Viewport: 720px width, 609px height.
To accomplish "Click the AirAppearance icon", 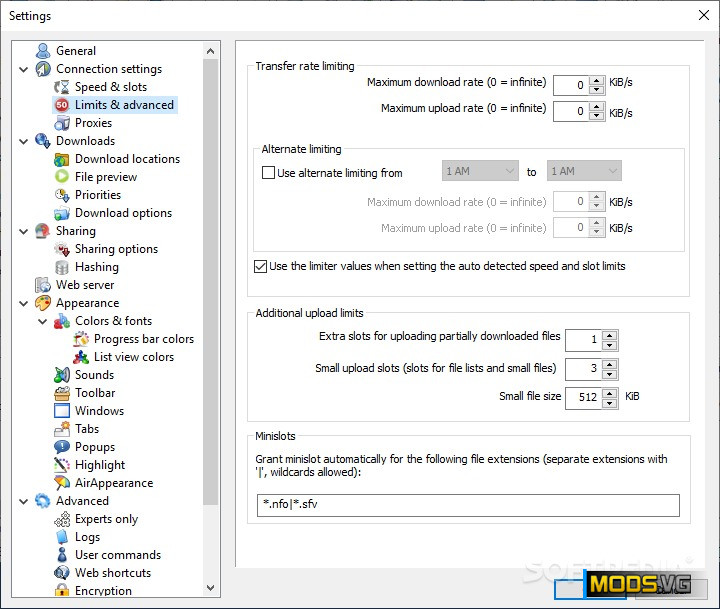I will click(x=62, y=483).
